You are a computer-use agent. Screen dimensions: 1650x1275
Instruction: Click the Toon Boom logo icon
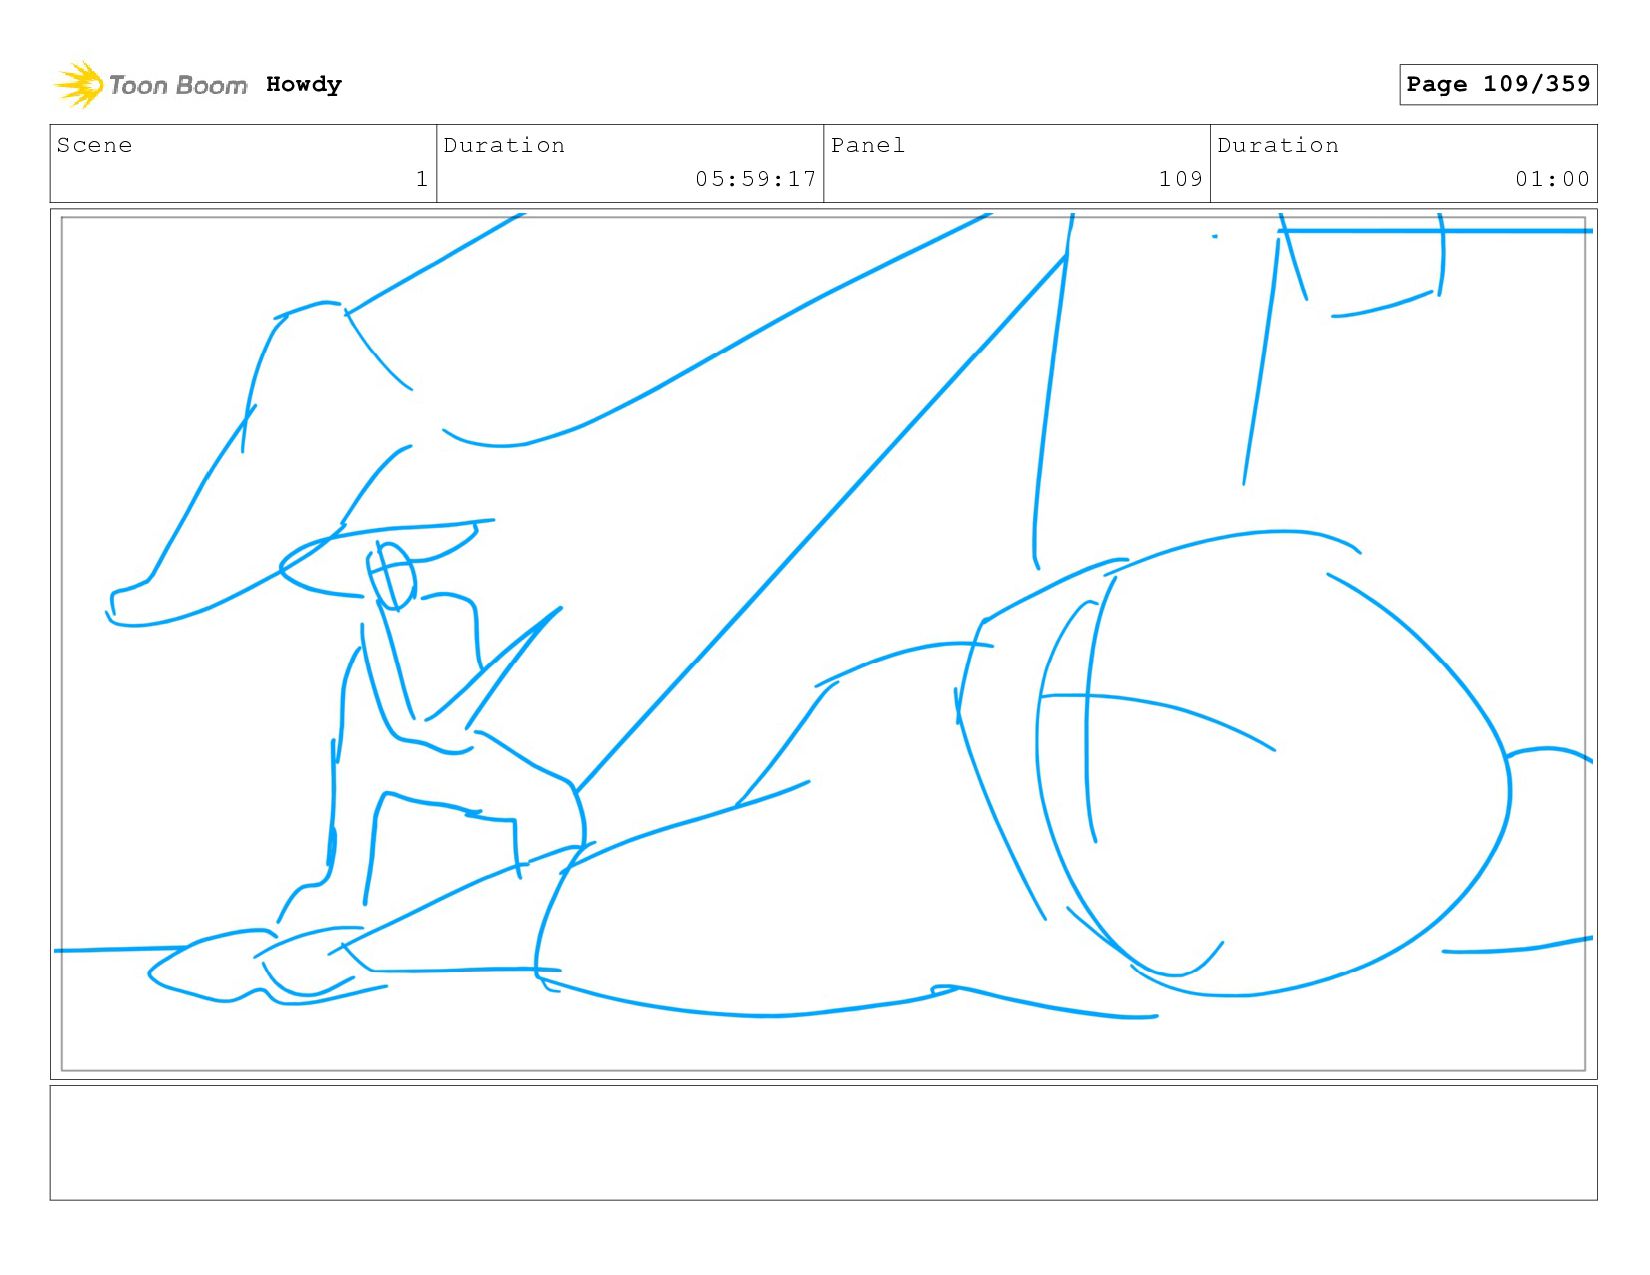coord(79,85)
